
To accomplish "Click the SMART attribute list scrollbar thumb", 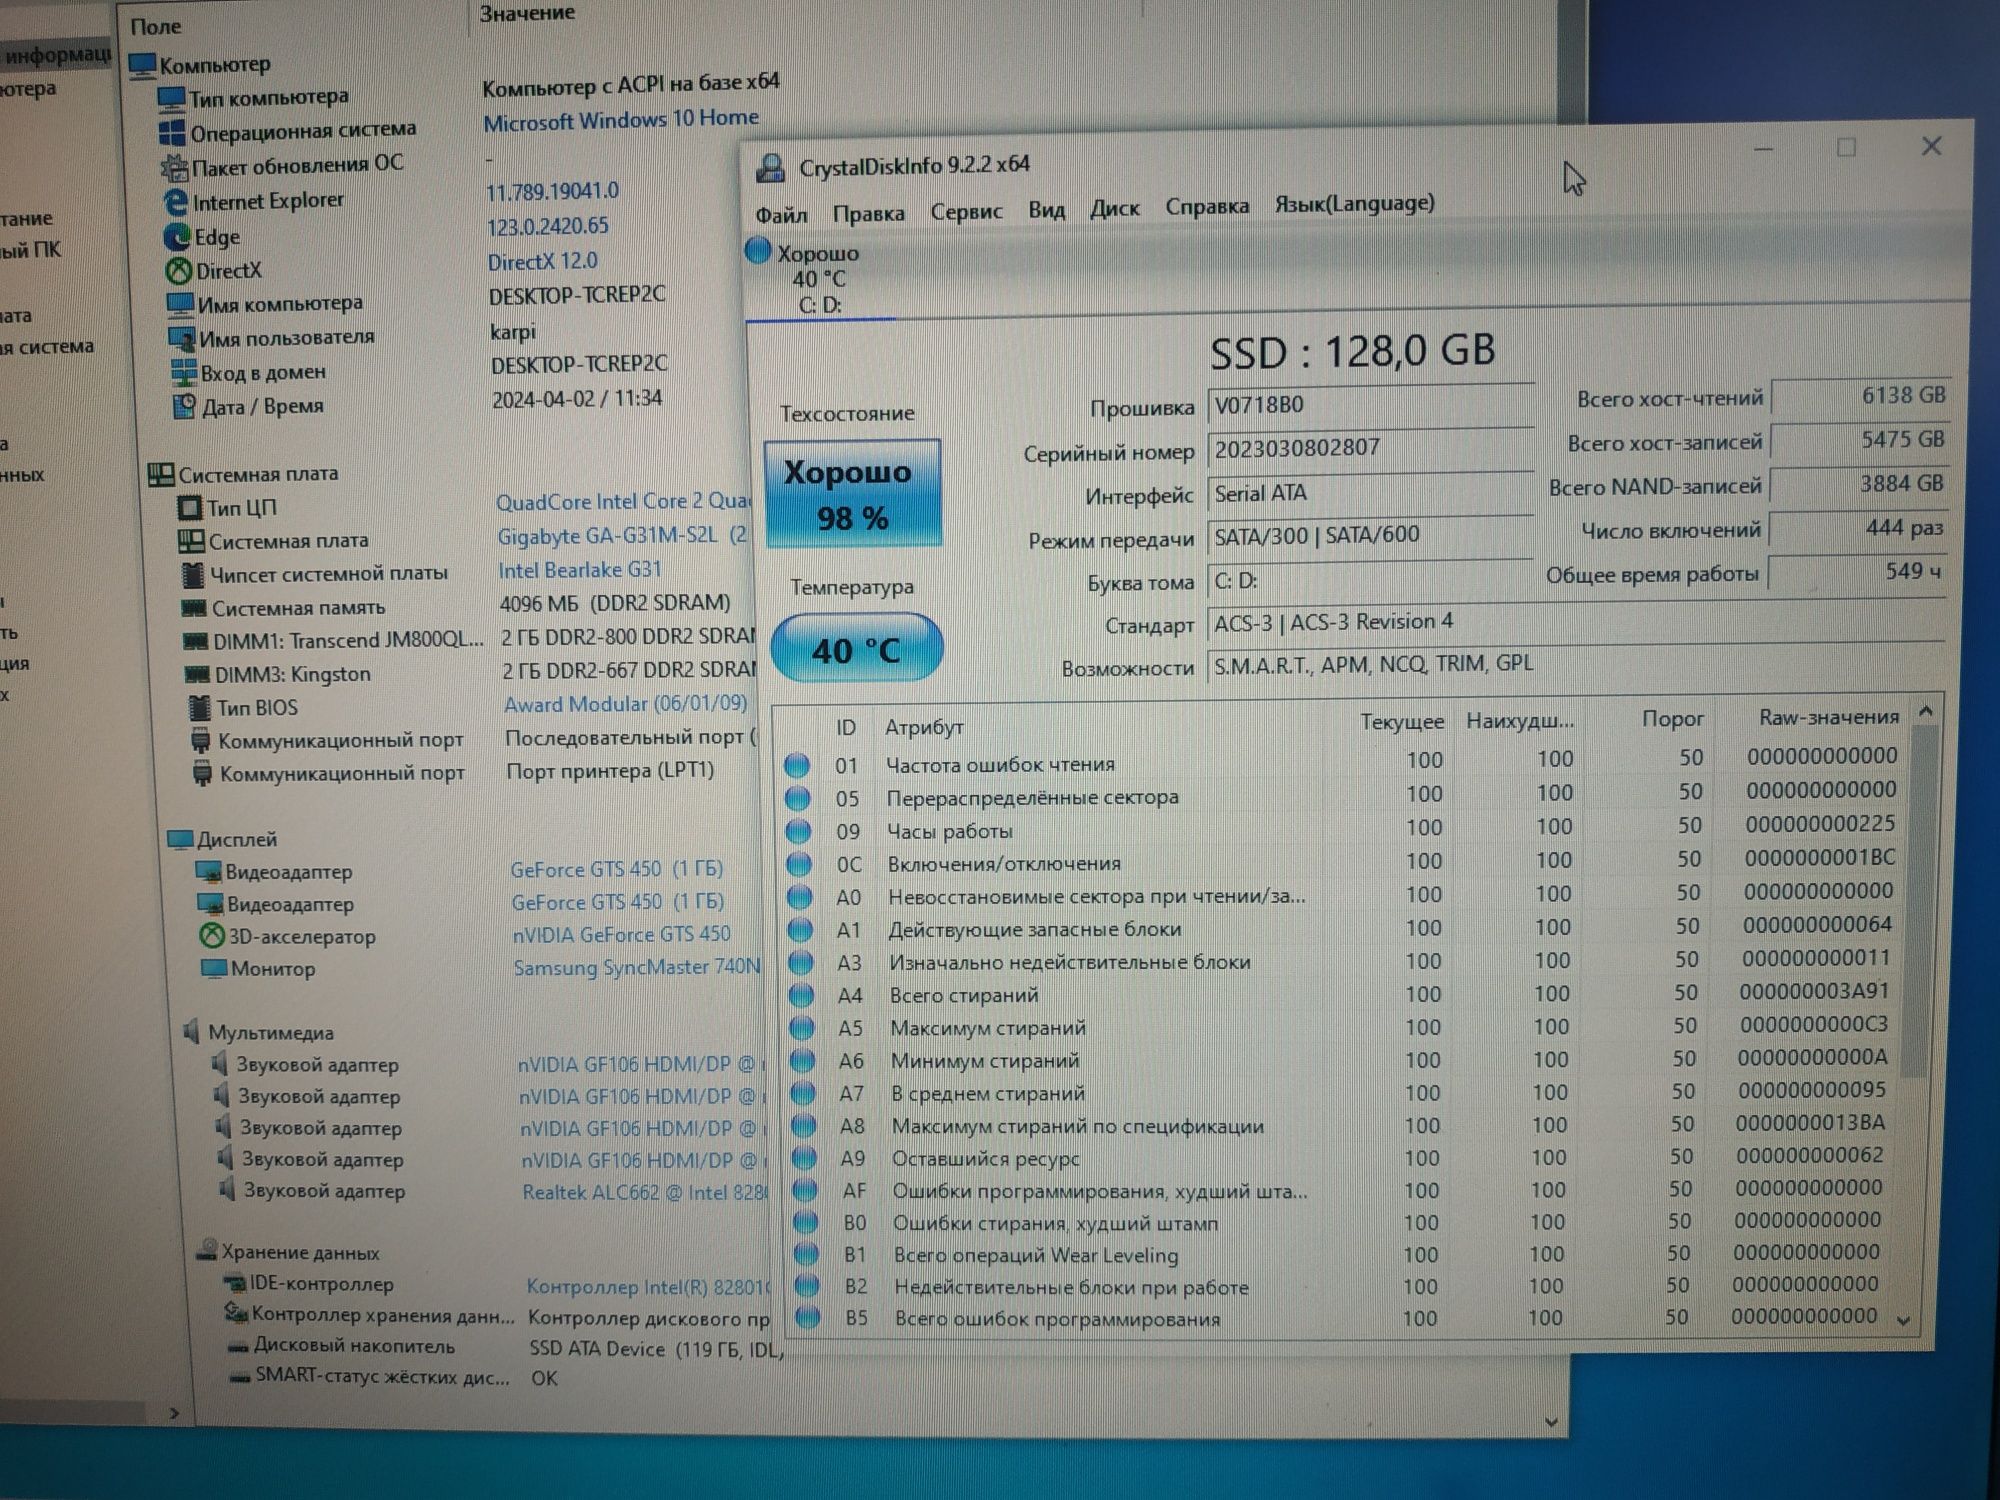I will pyautogui.click(x=1917, y=900).
